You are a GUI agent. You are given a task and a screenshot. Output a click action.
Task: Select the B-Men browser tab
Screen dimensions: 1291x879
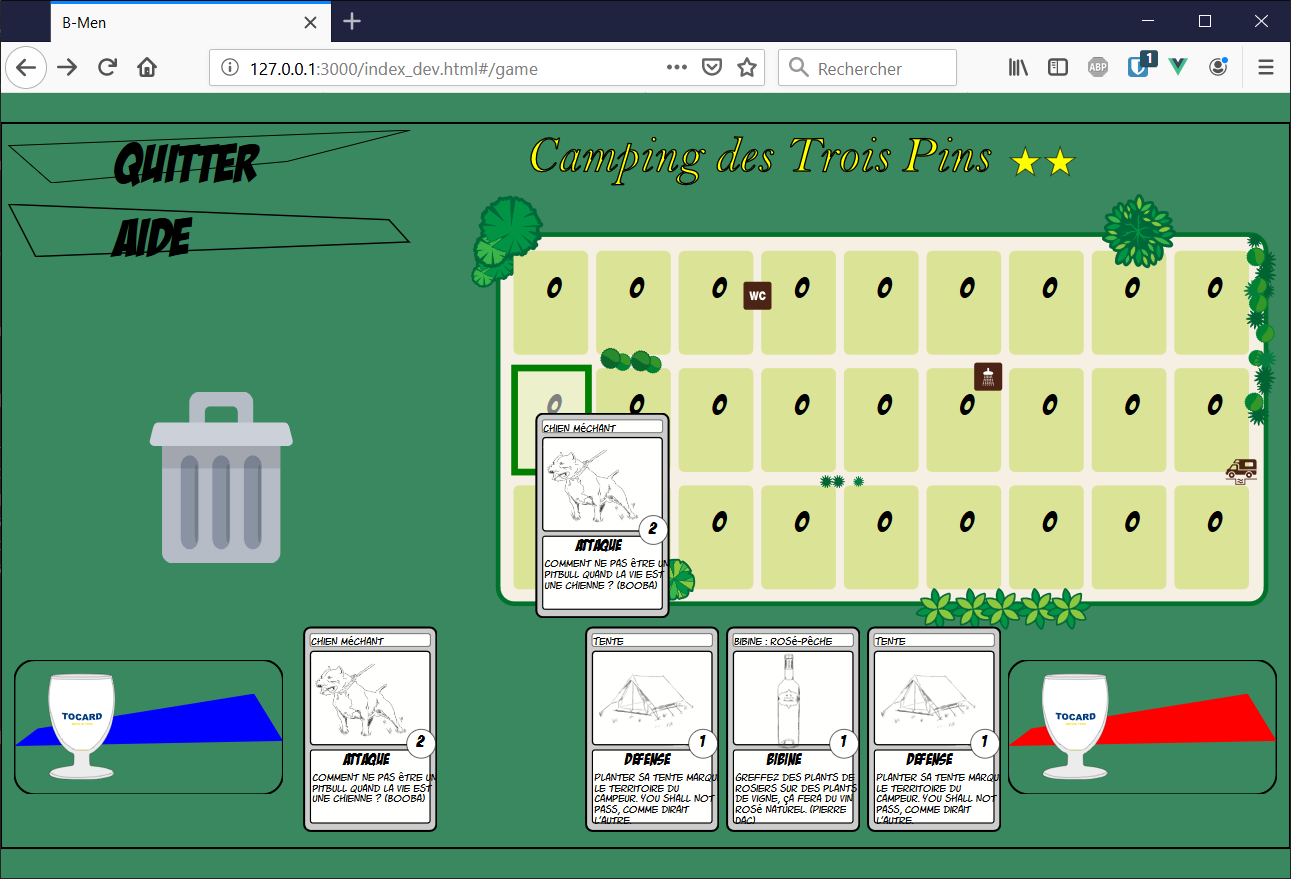[180, 22]
